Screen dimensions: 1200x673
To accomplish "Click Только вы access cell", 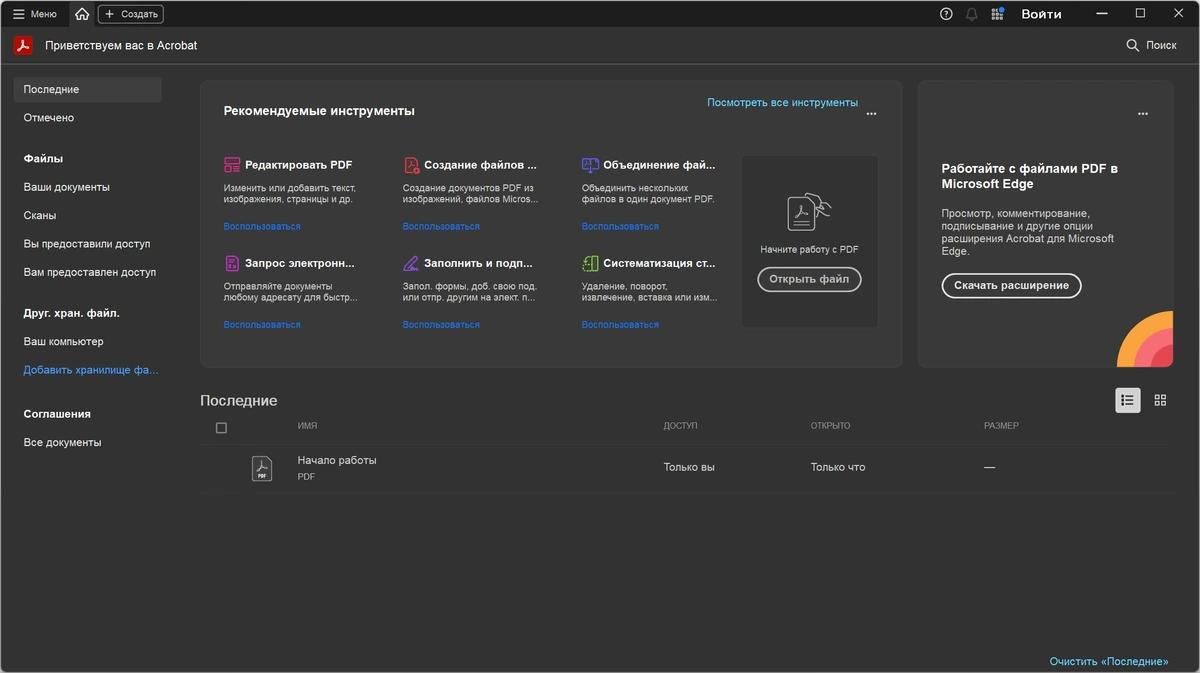I will (689, 467).
